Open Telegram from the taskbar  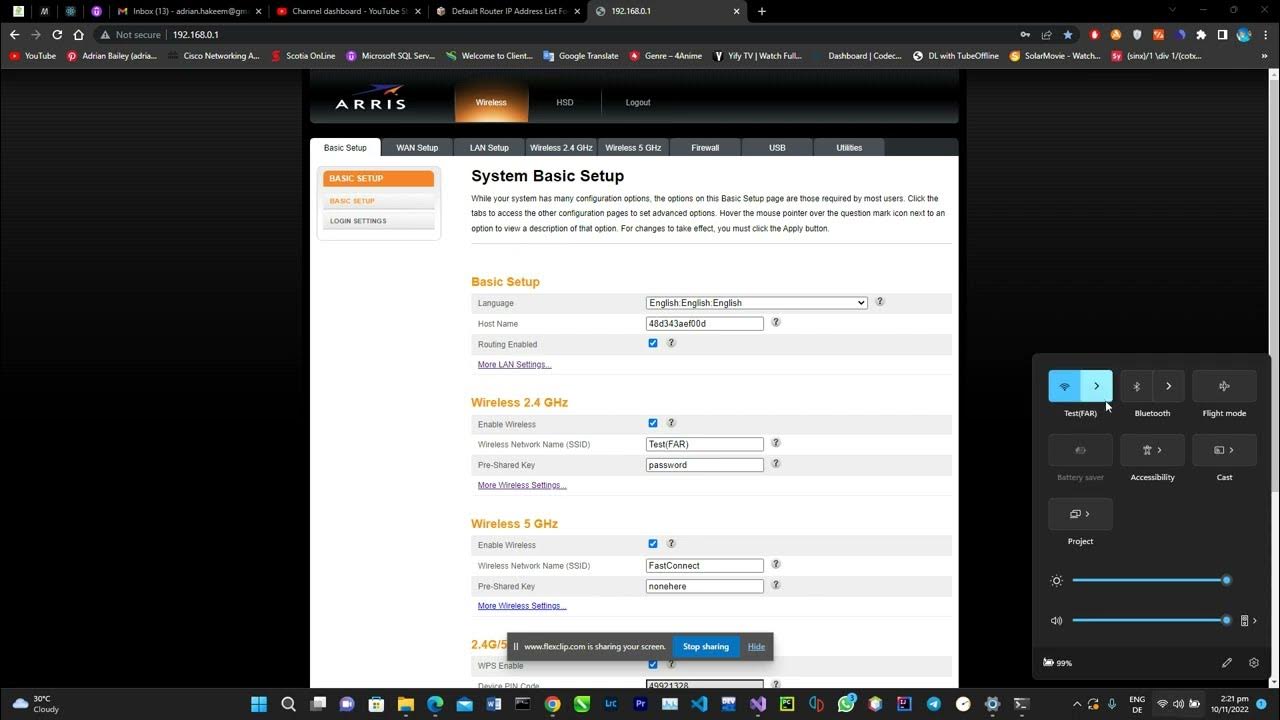[x=934, y=704]
